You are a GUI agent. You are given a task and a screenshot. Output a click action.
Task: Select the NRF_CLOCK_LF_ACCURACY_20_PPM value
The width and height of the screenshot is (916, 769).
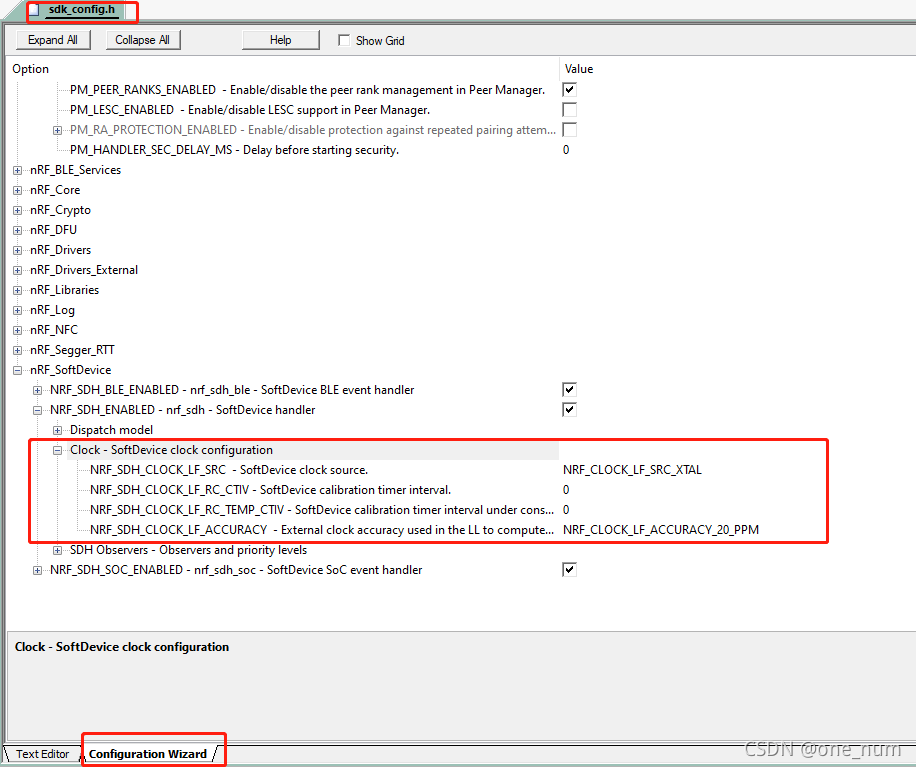pos(661,529)
